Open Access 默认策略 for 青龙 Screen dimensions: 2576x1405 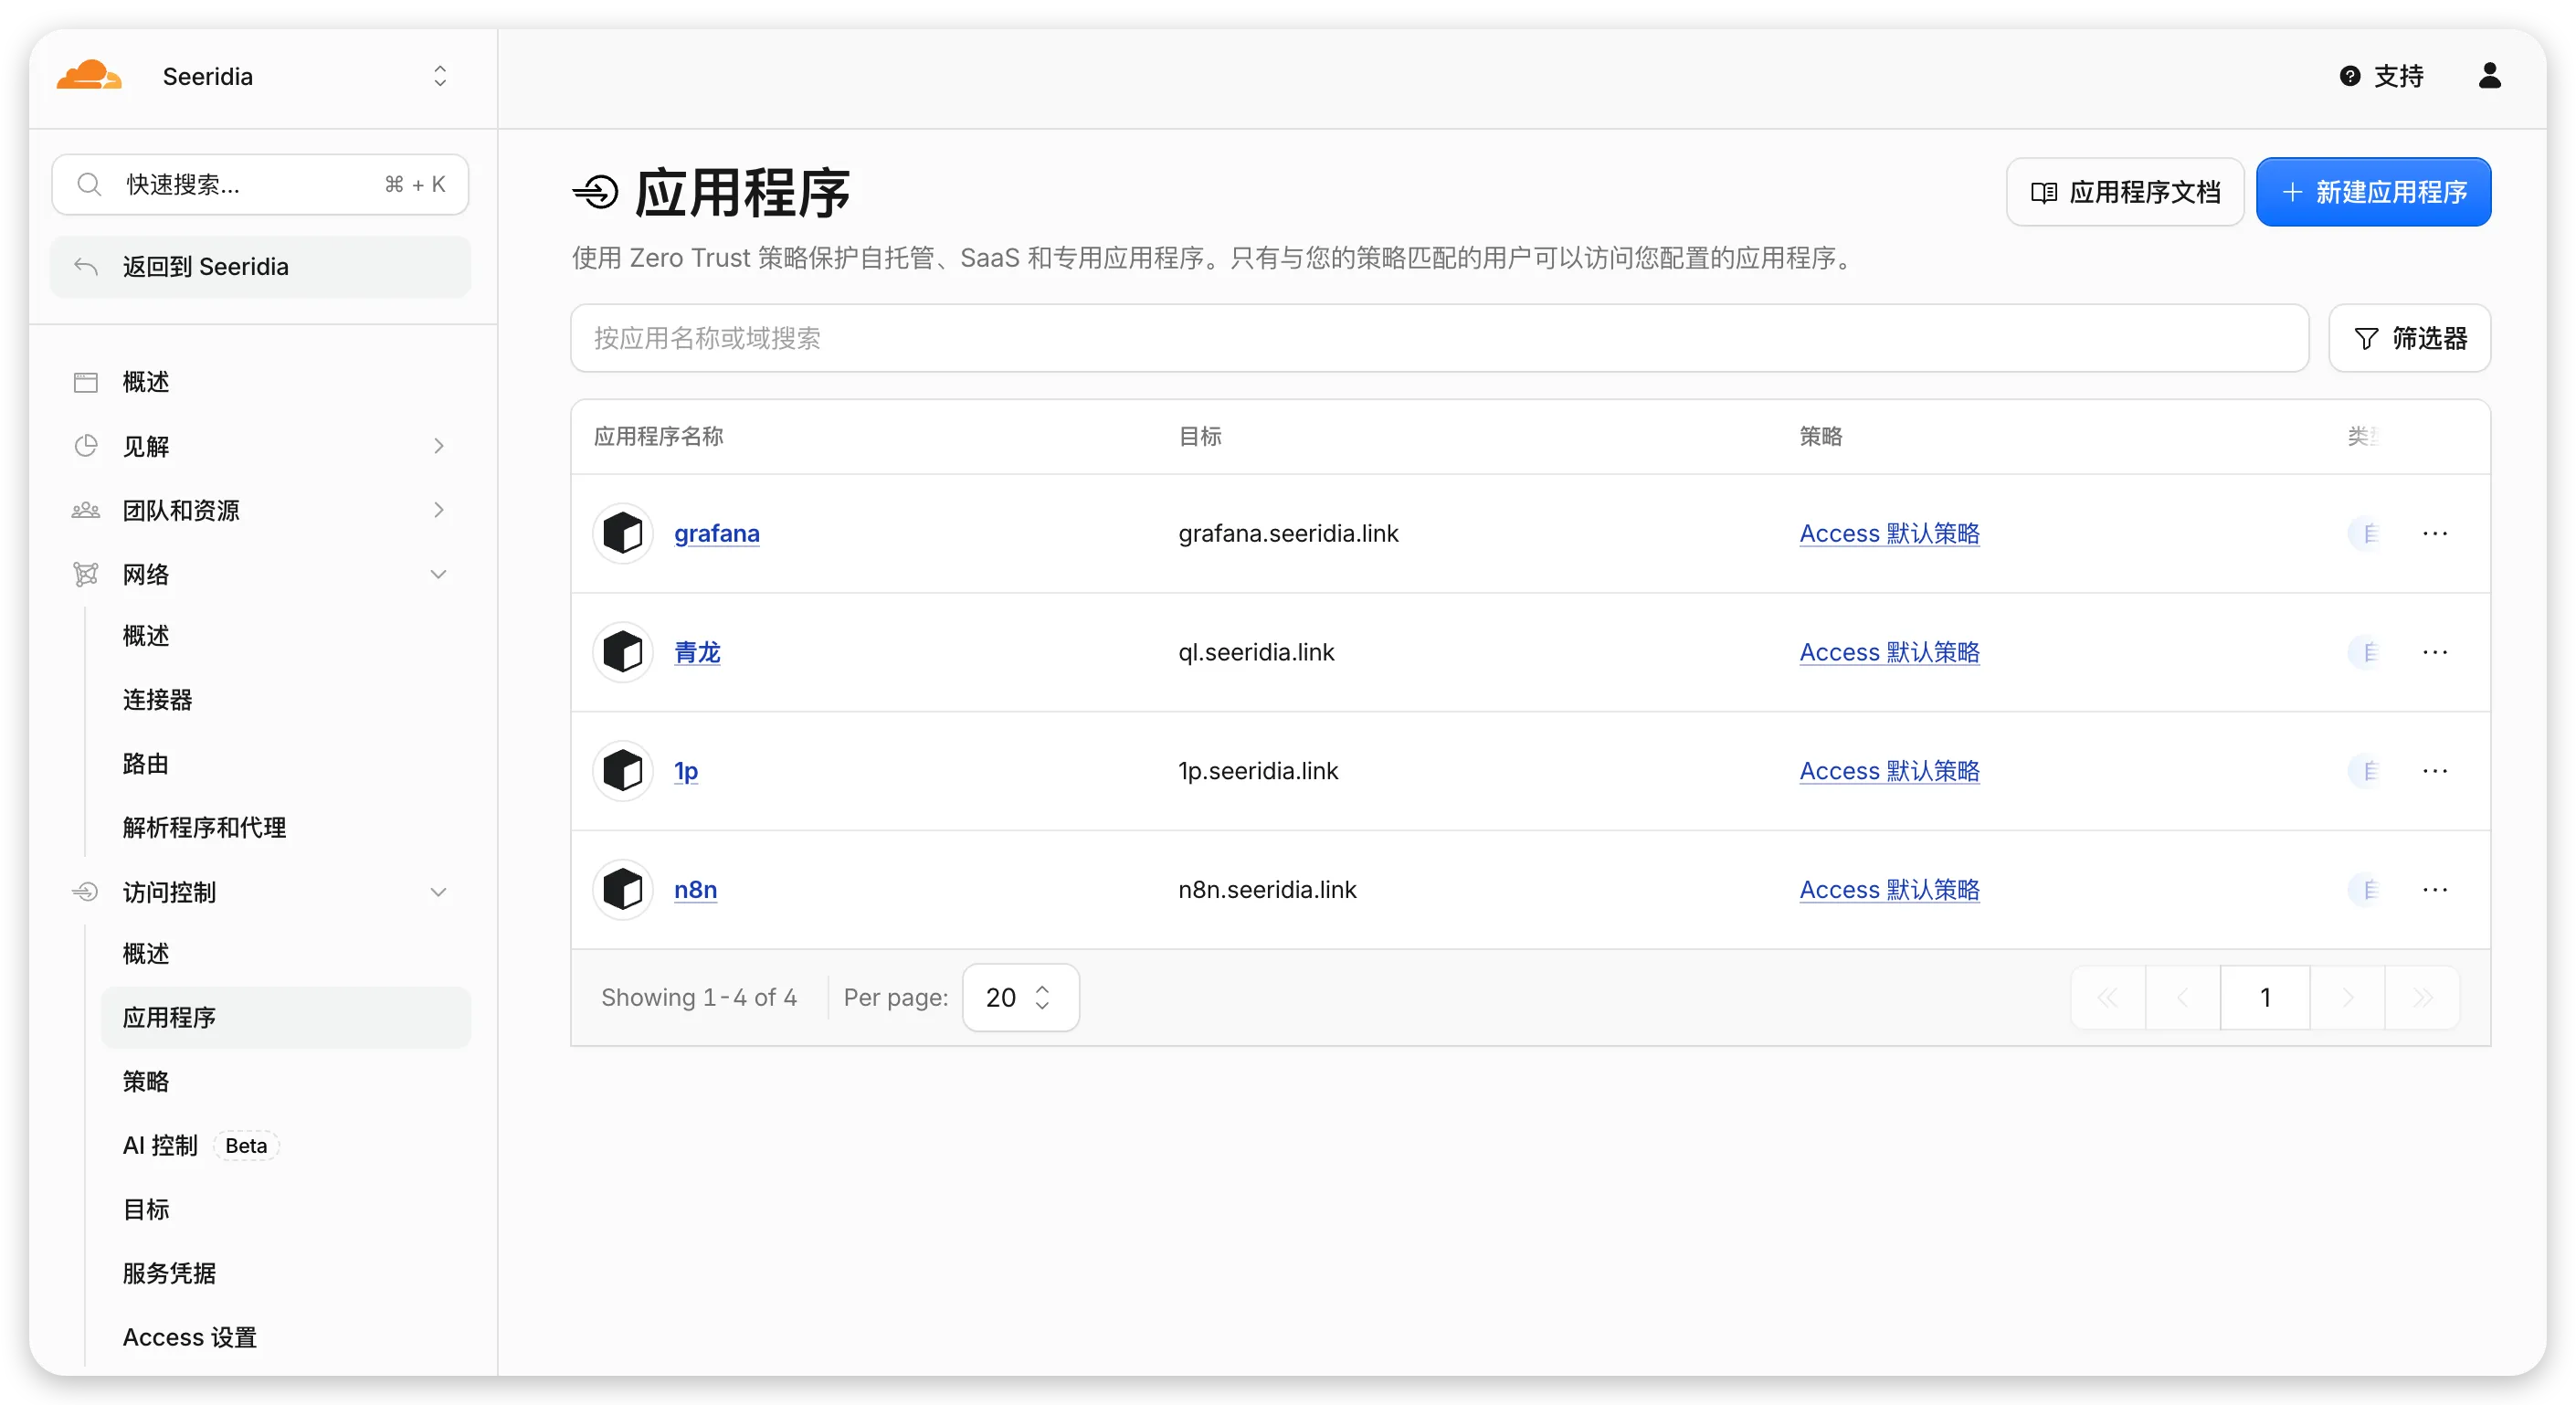1890,652
